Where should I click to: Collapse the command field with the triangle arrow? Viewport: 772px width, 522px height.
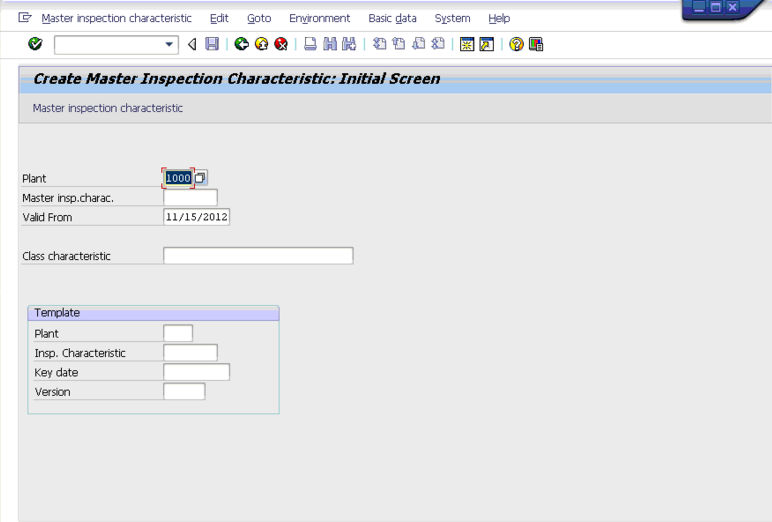pos(192,44)
